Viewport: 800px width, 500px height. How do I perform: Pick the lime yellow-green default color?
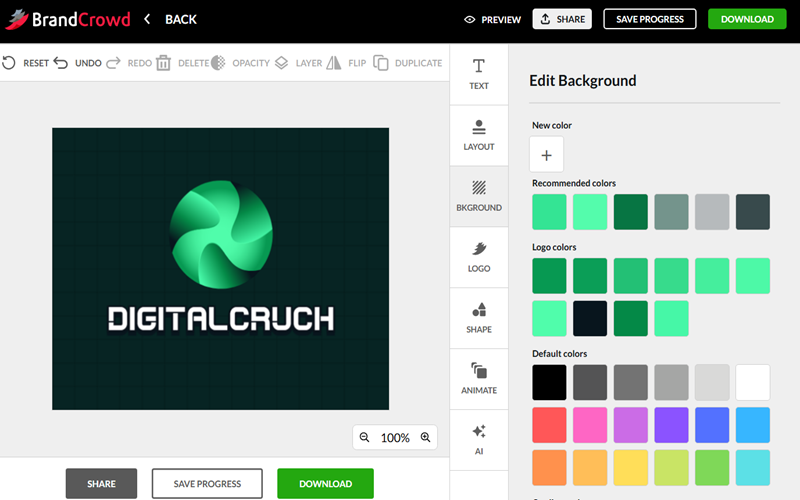671,467
